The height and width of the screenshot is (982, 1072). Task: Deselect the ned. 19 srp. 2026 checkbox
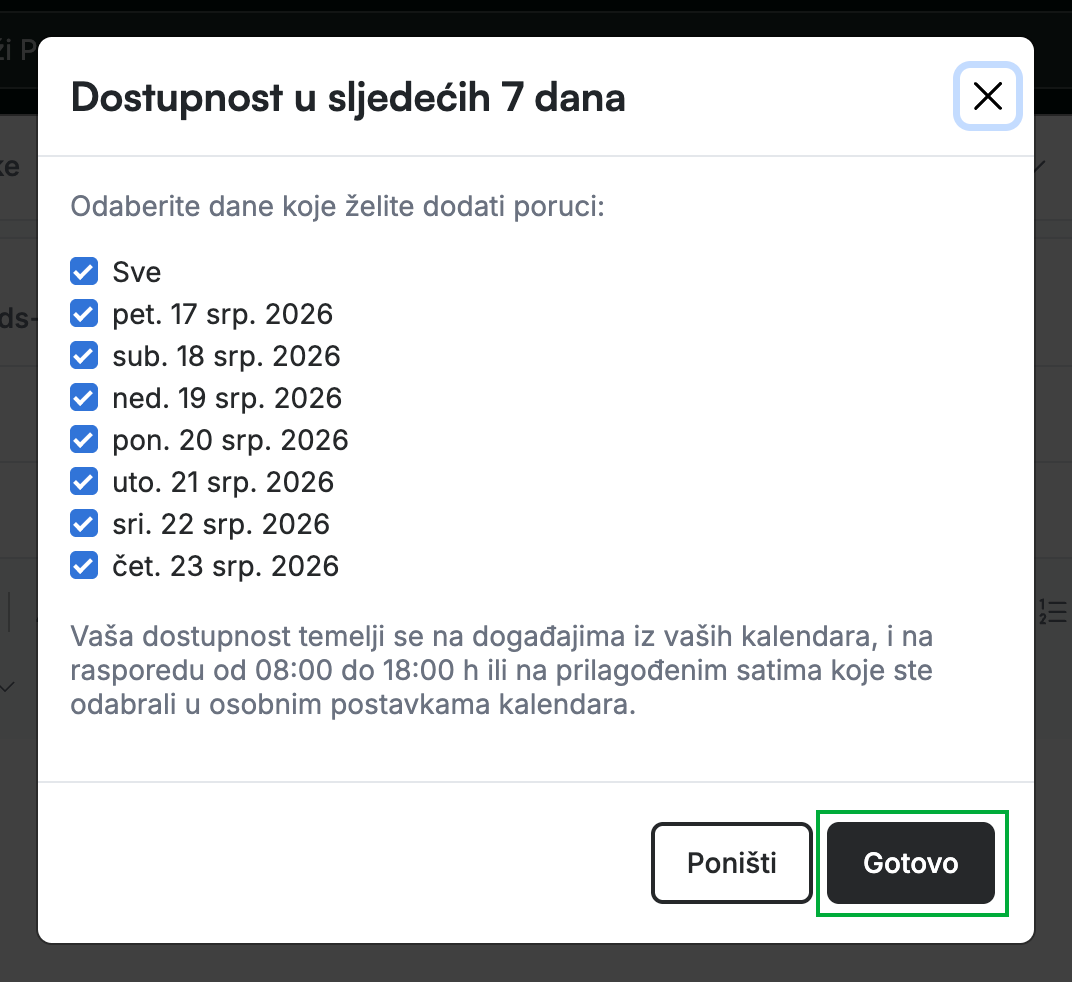click(84, 398)
